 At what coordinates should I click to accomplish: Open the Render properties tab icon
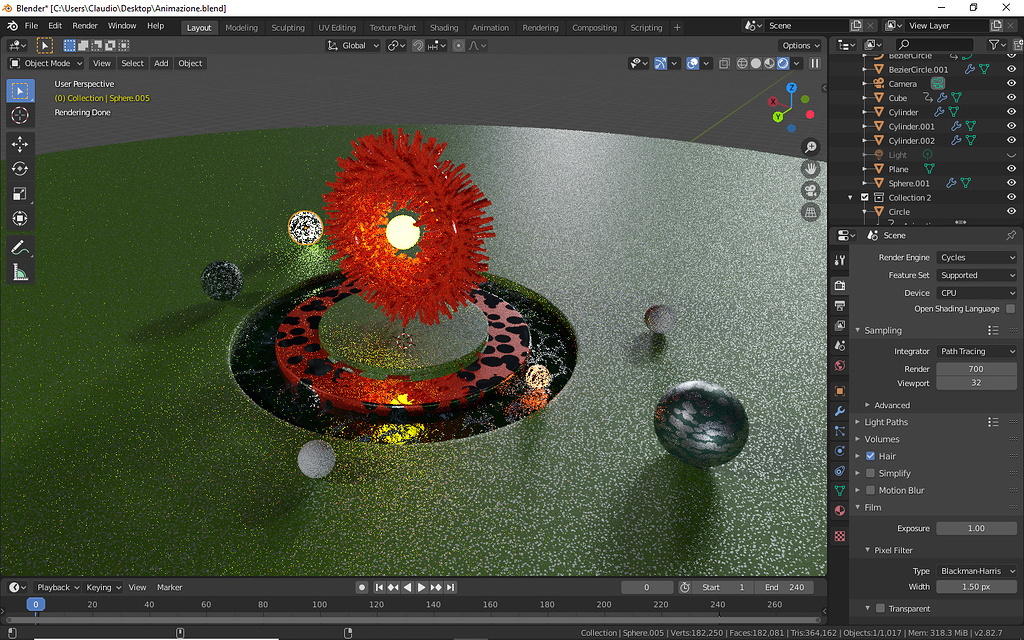tap(840, 285)
